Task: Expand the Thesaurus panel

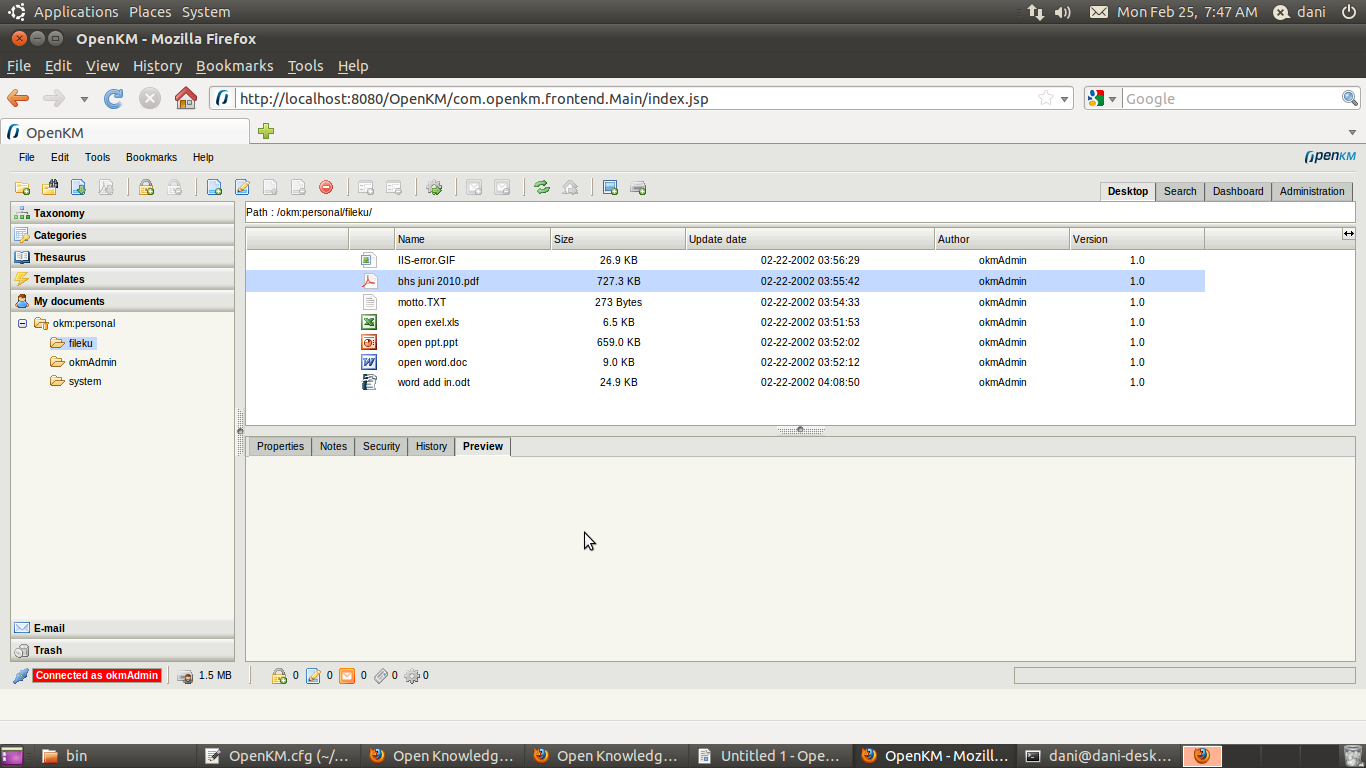Action: (122, 257)
